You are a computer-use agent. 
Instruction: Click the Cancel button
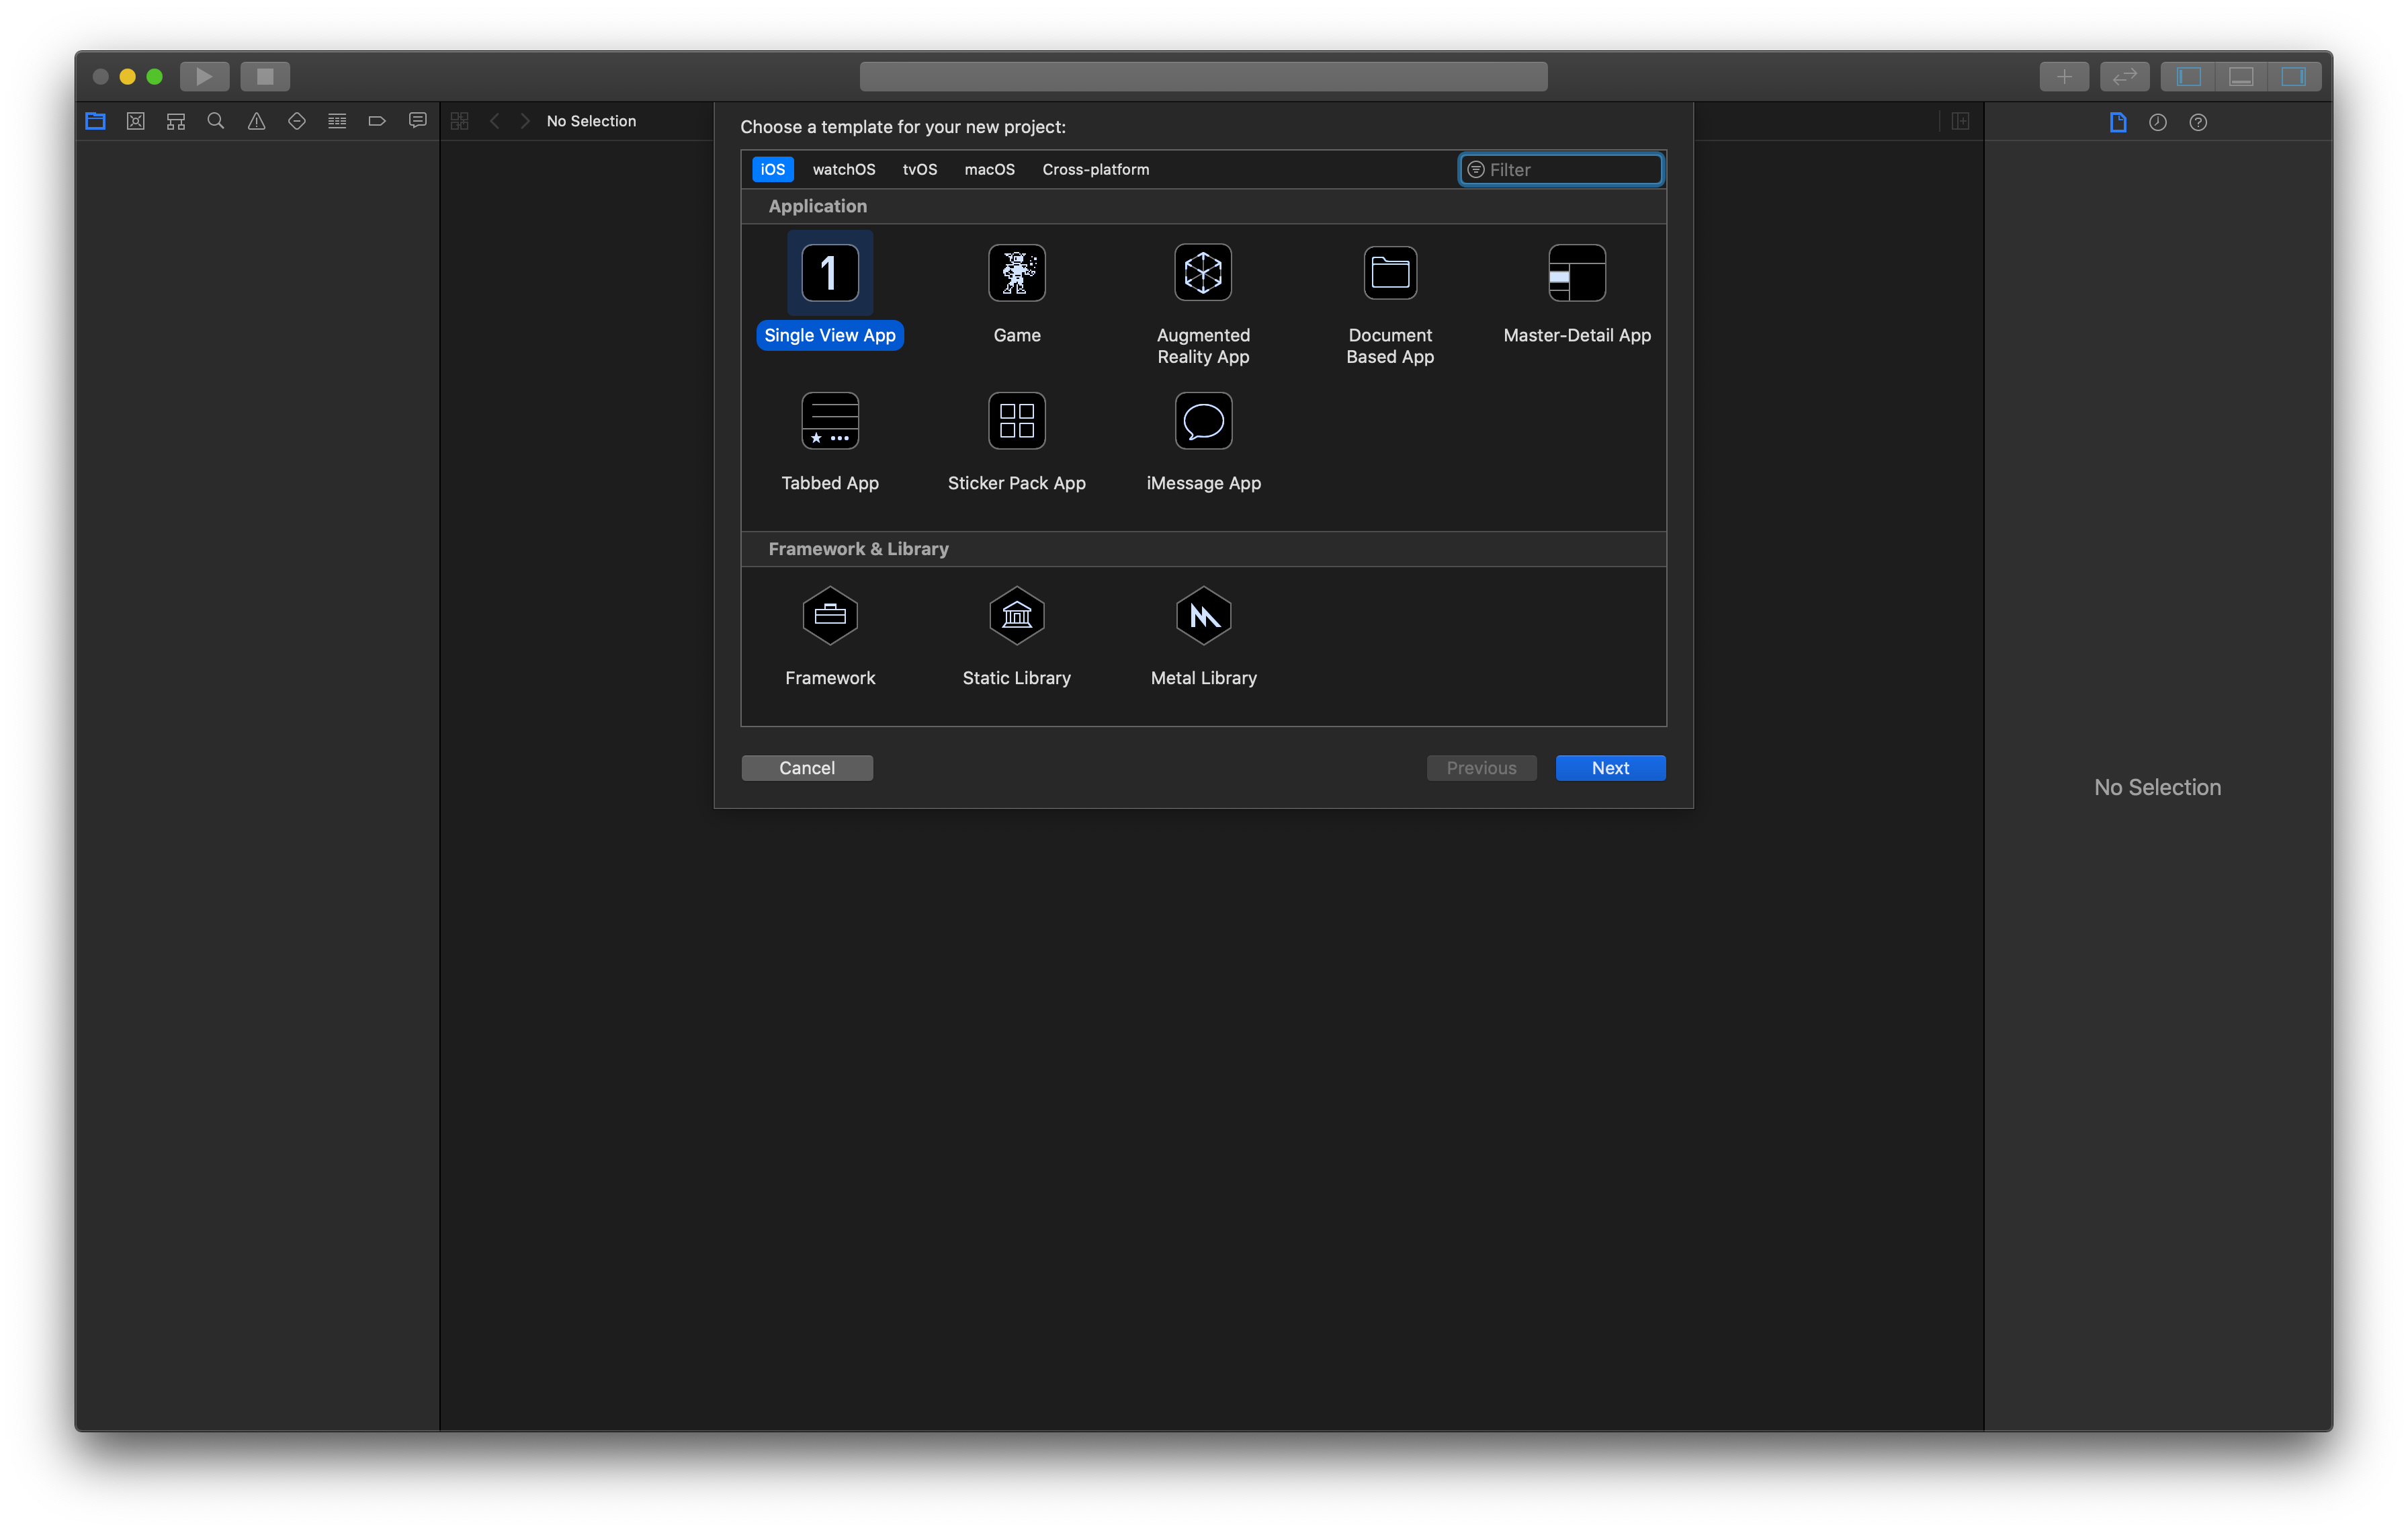(x=807, y=768)
